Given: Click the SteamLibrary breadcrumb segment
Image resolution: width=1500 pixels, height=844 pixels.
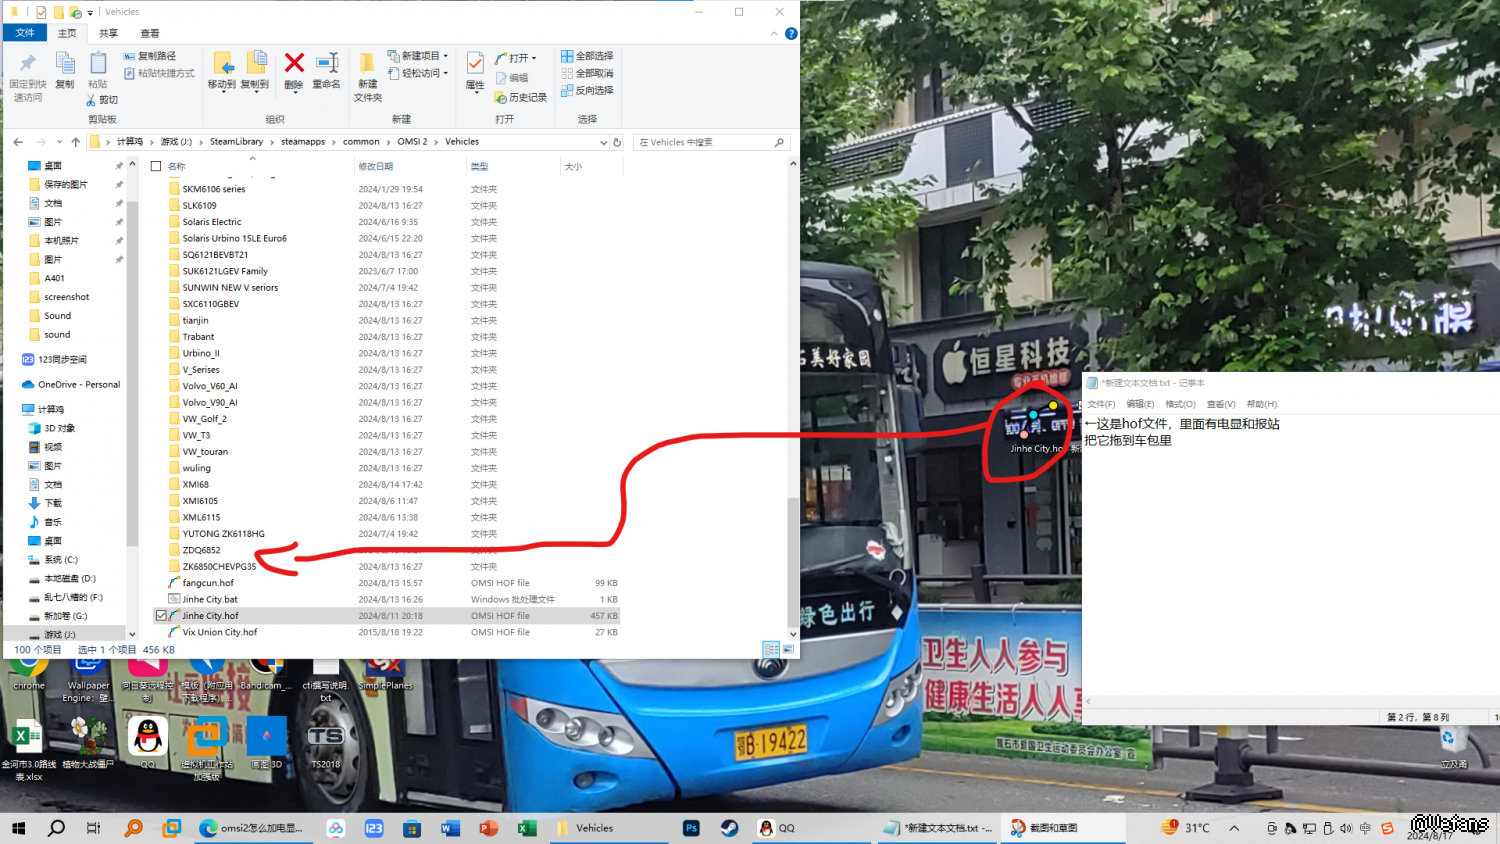Looking at the screenshot, I should pyautogui.click(x=236, y=142).
